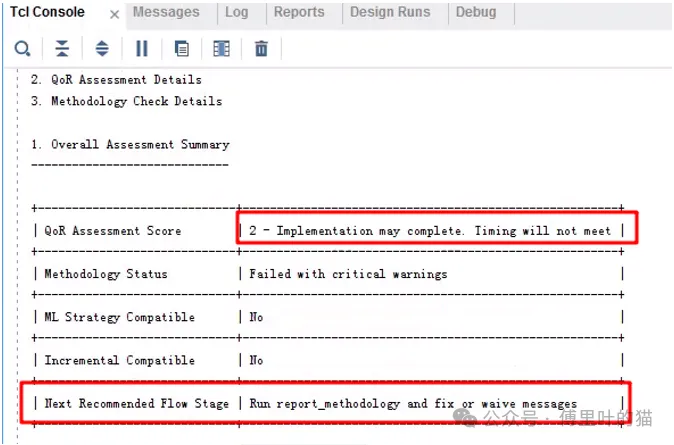The image size is (674, 445).
Task: Open the console search (magnifier) tool
Action: tap(22, 48)
